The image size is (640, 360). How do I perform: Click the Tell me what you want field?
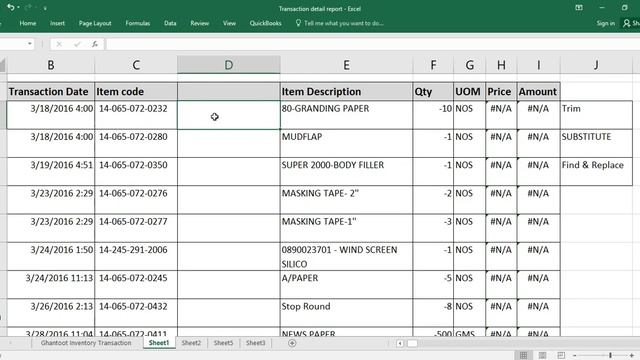[339, 23]
